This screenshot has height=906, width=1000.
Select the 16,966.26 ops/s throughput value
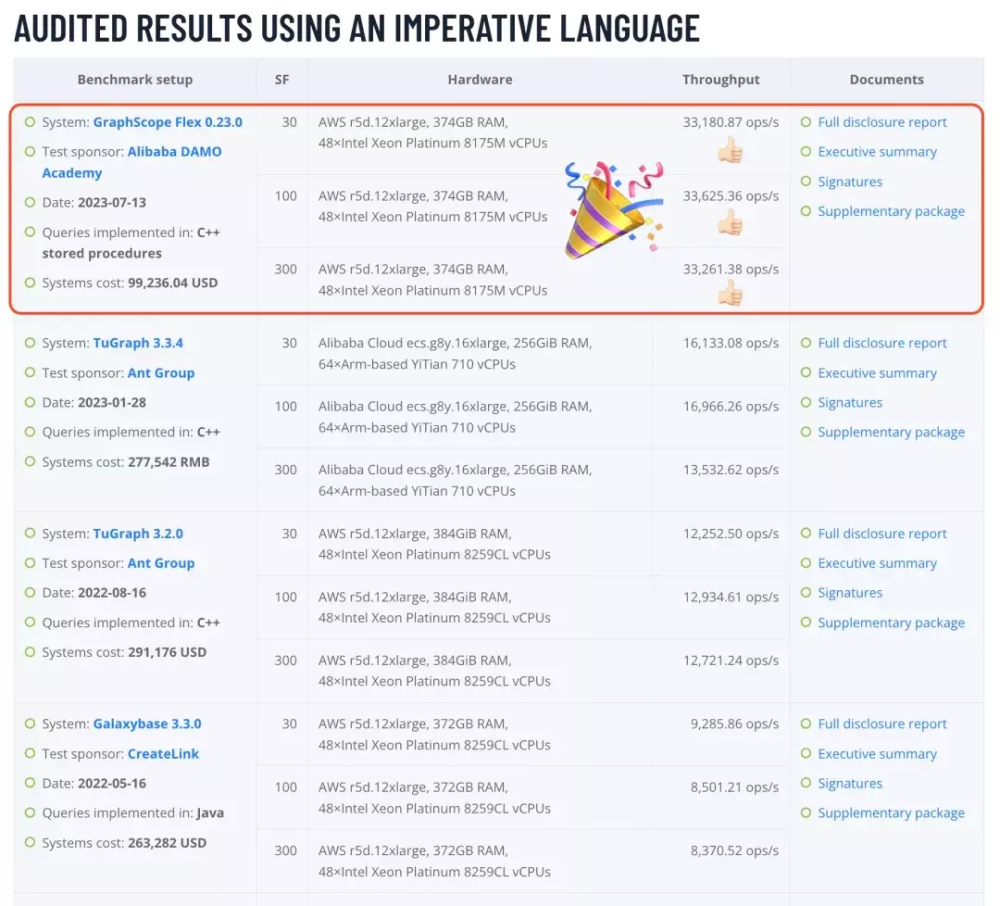point(731,406)
